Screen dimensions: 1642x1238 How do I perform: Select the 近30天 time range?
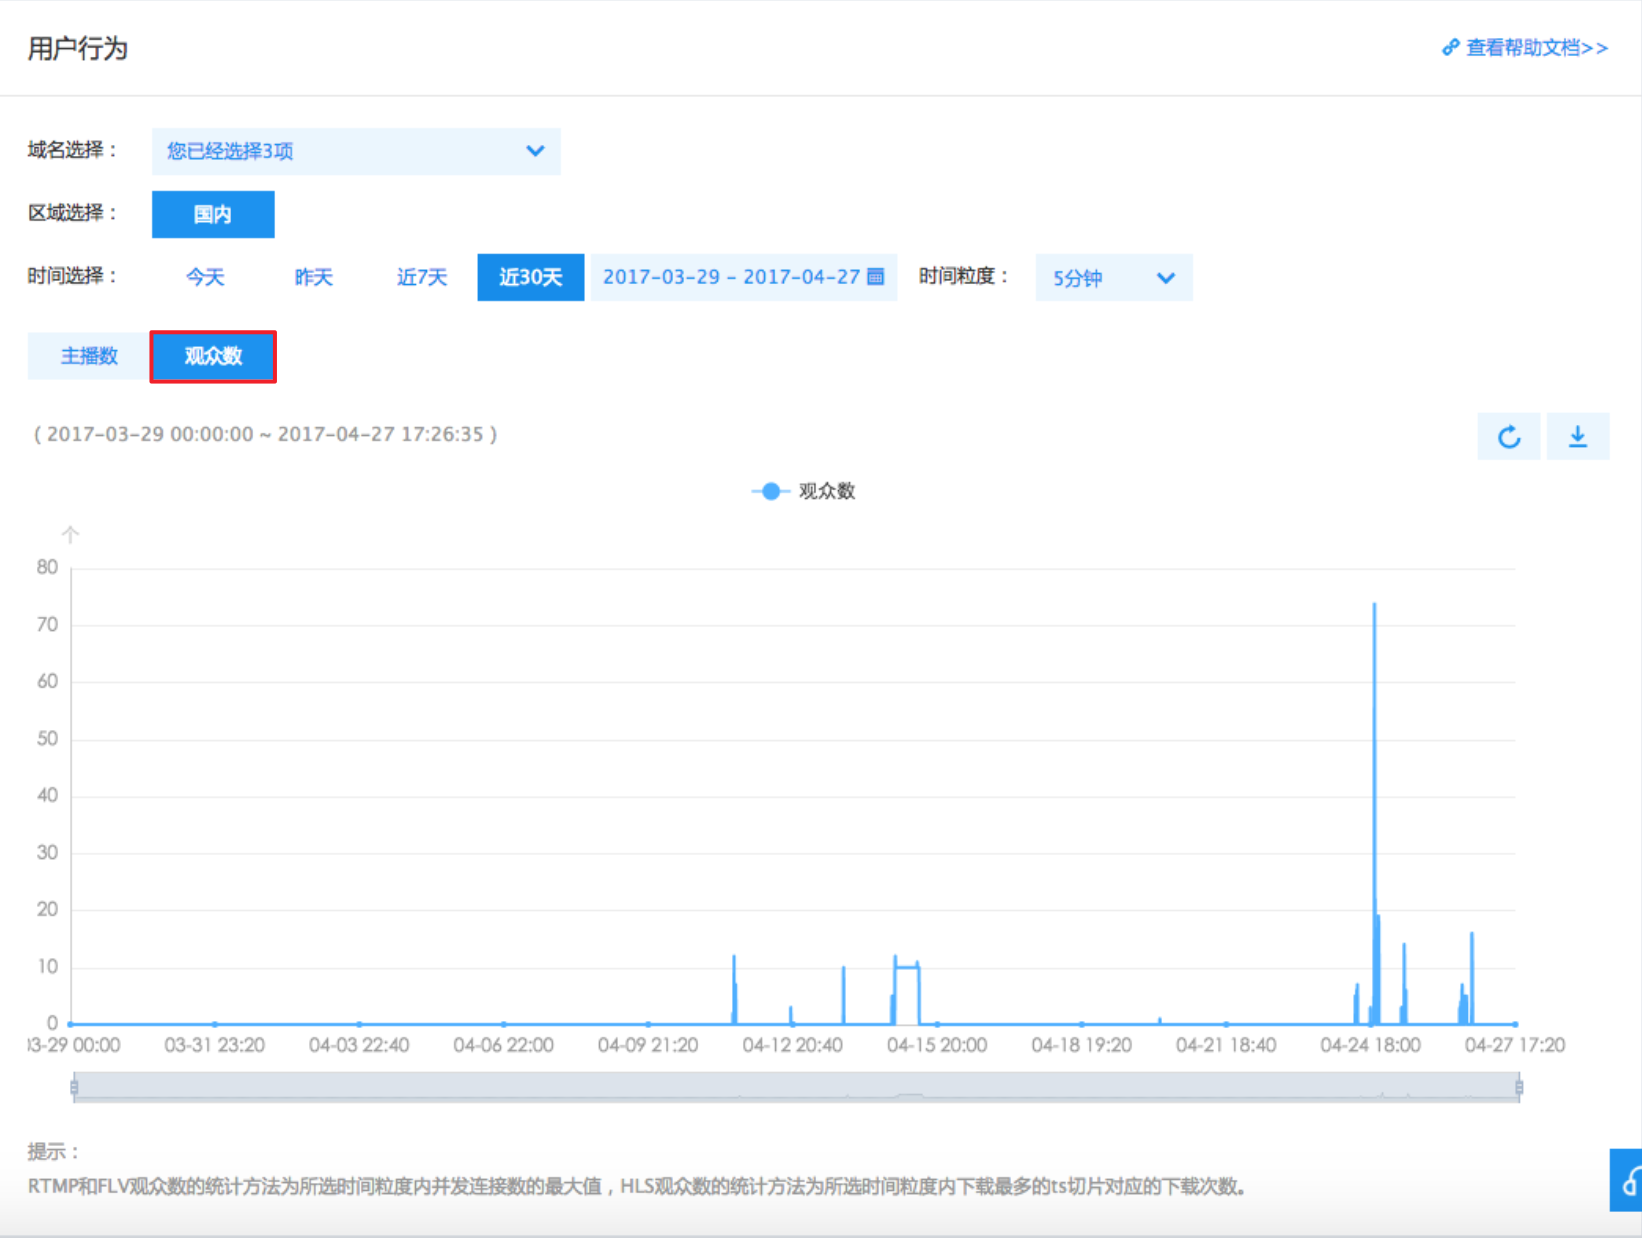tap(530, 277)
